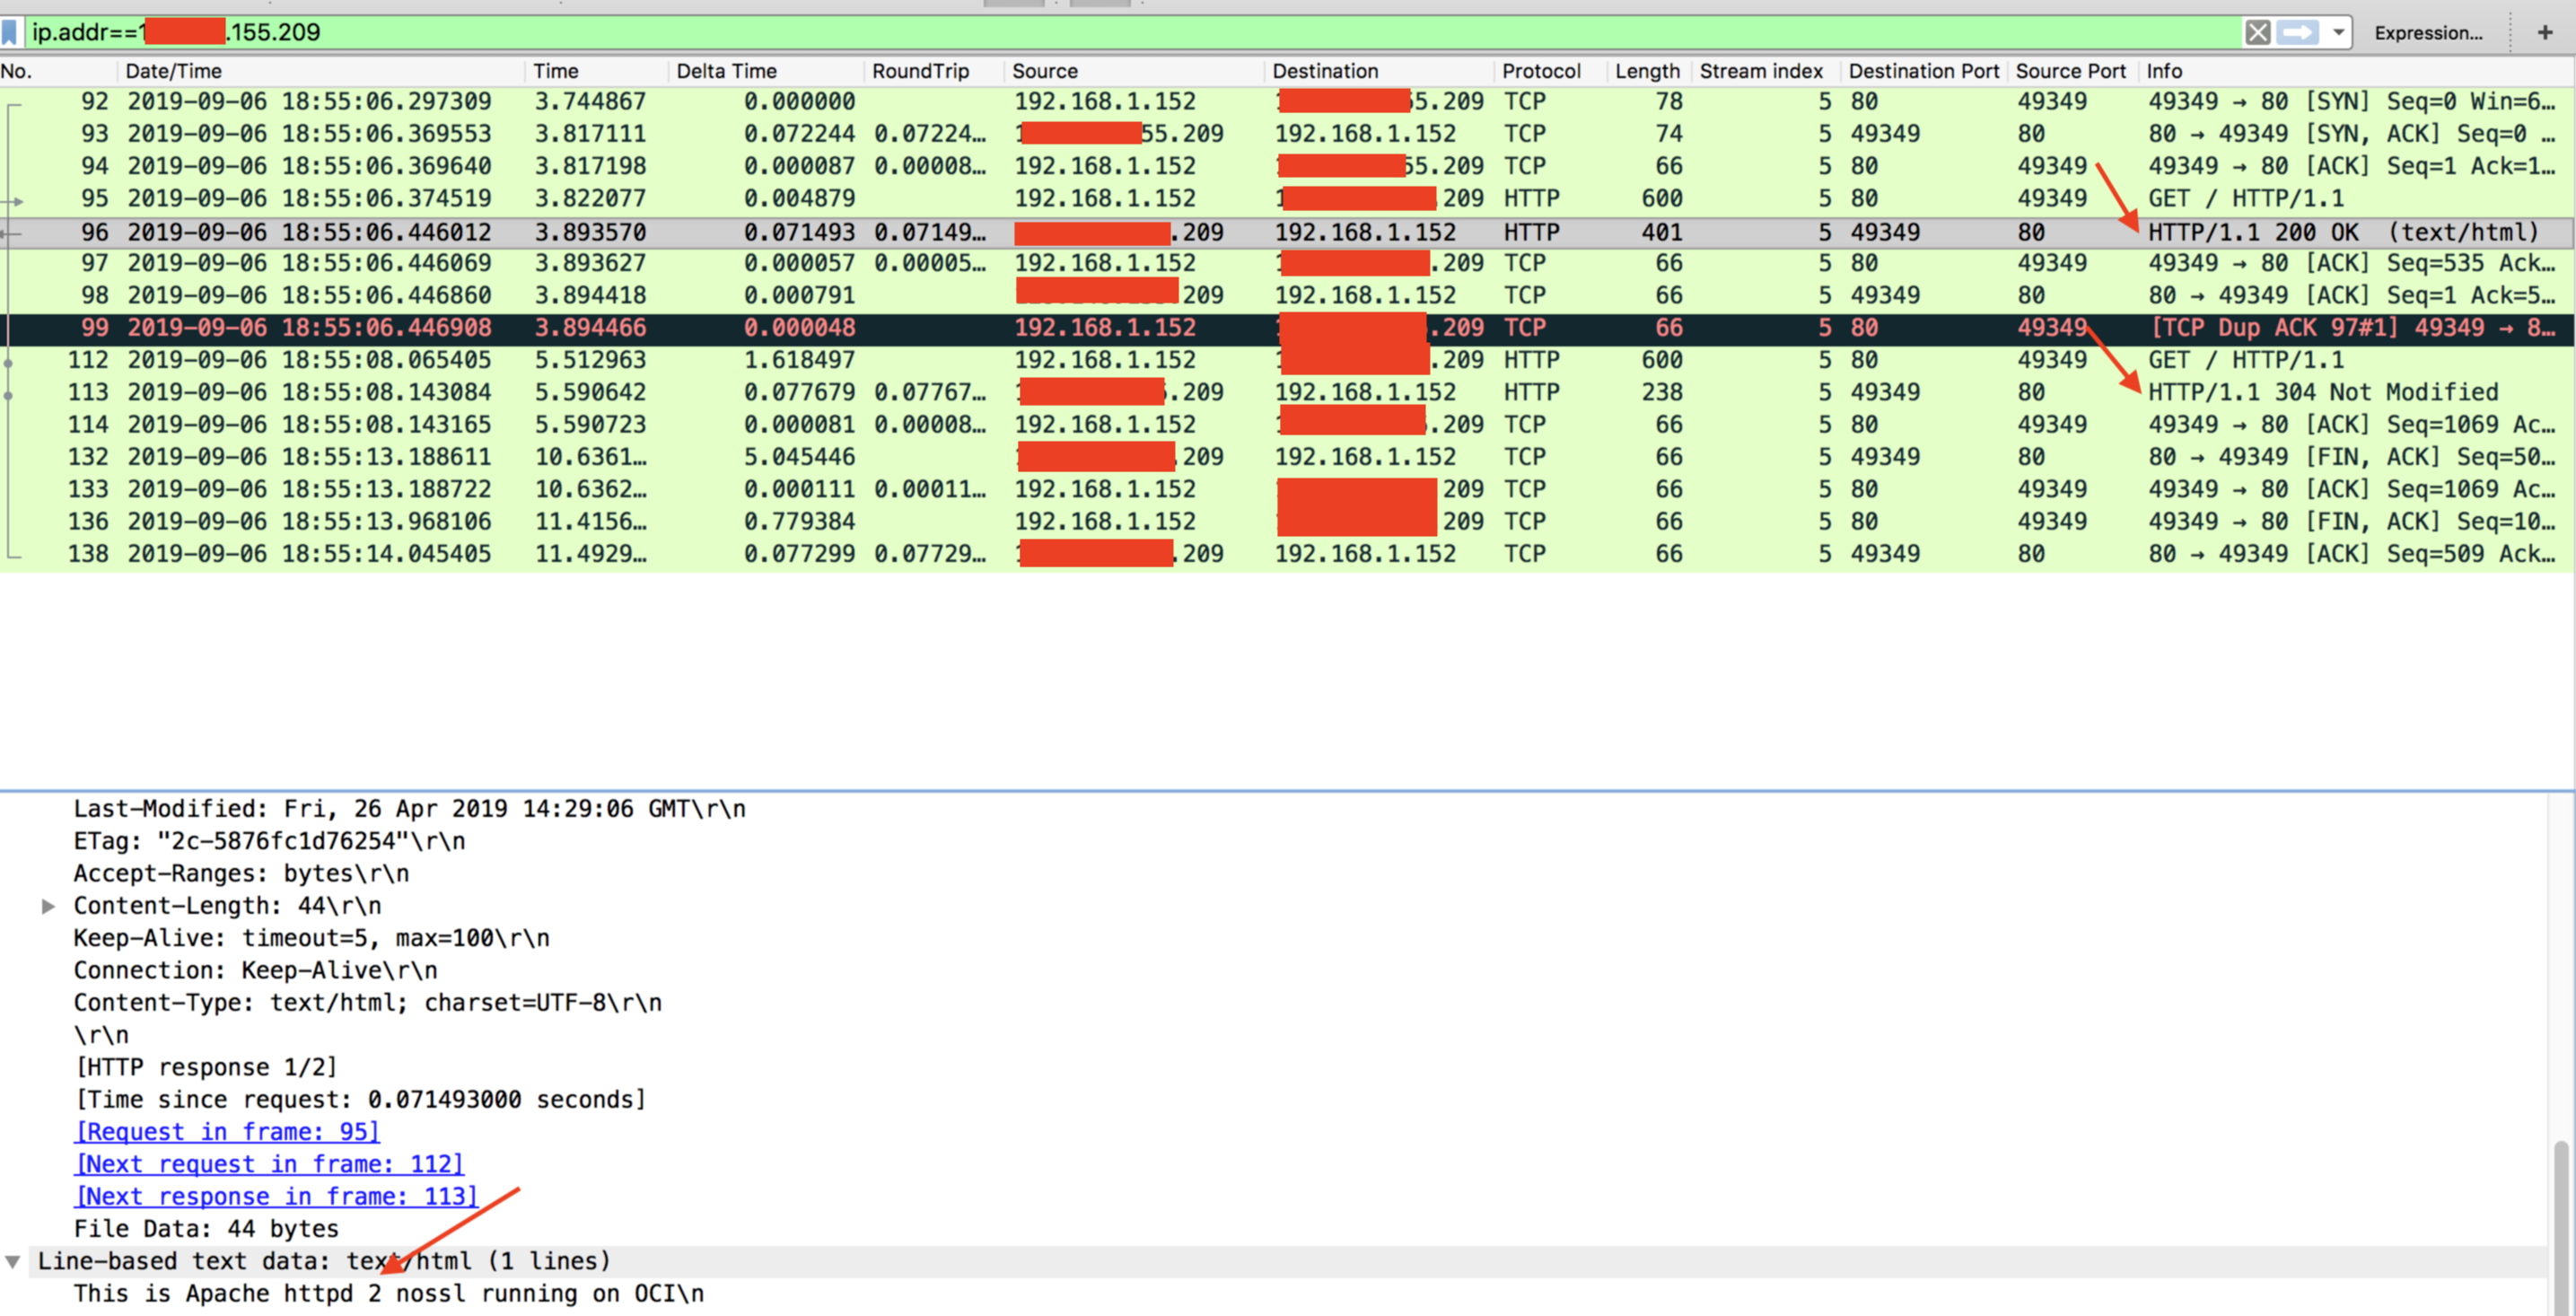Expand the Content-Length field
Viewport: 2576px width, 1316px height.
tap(47, 906)
